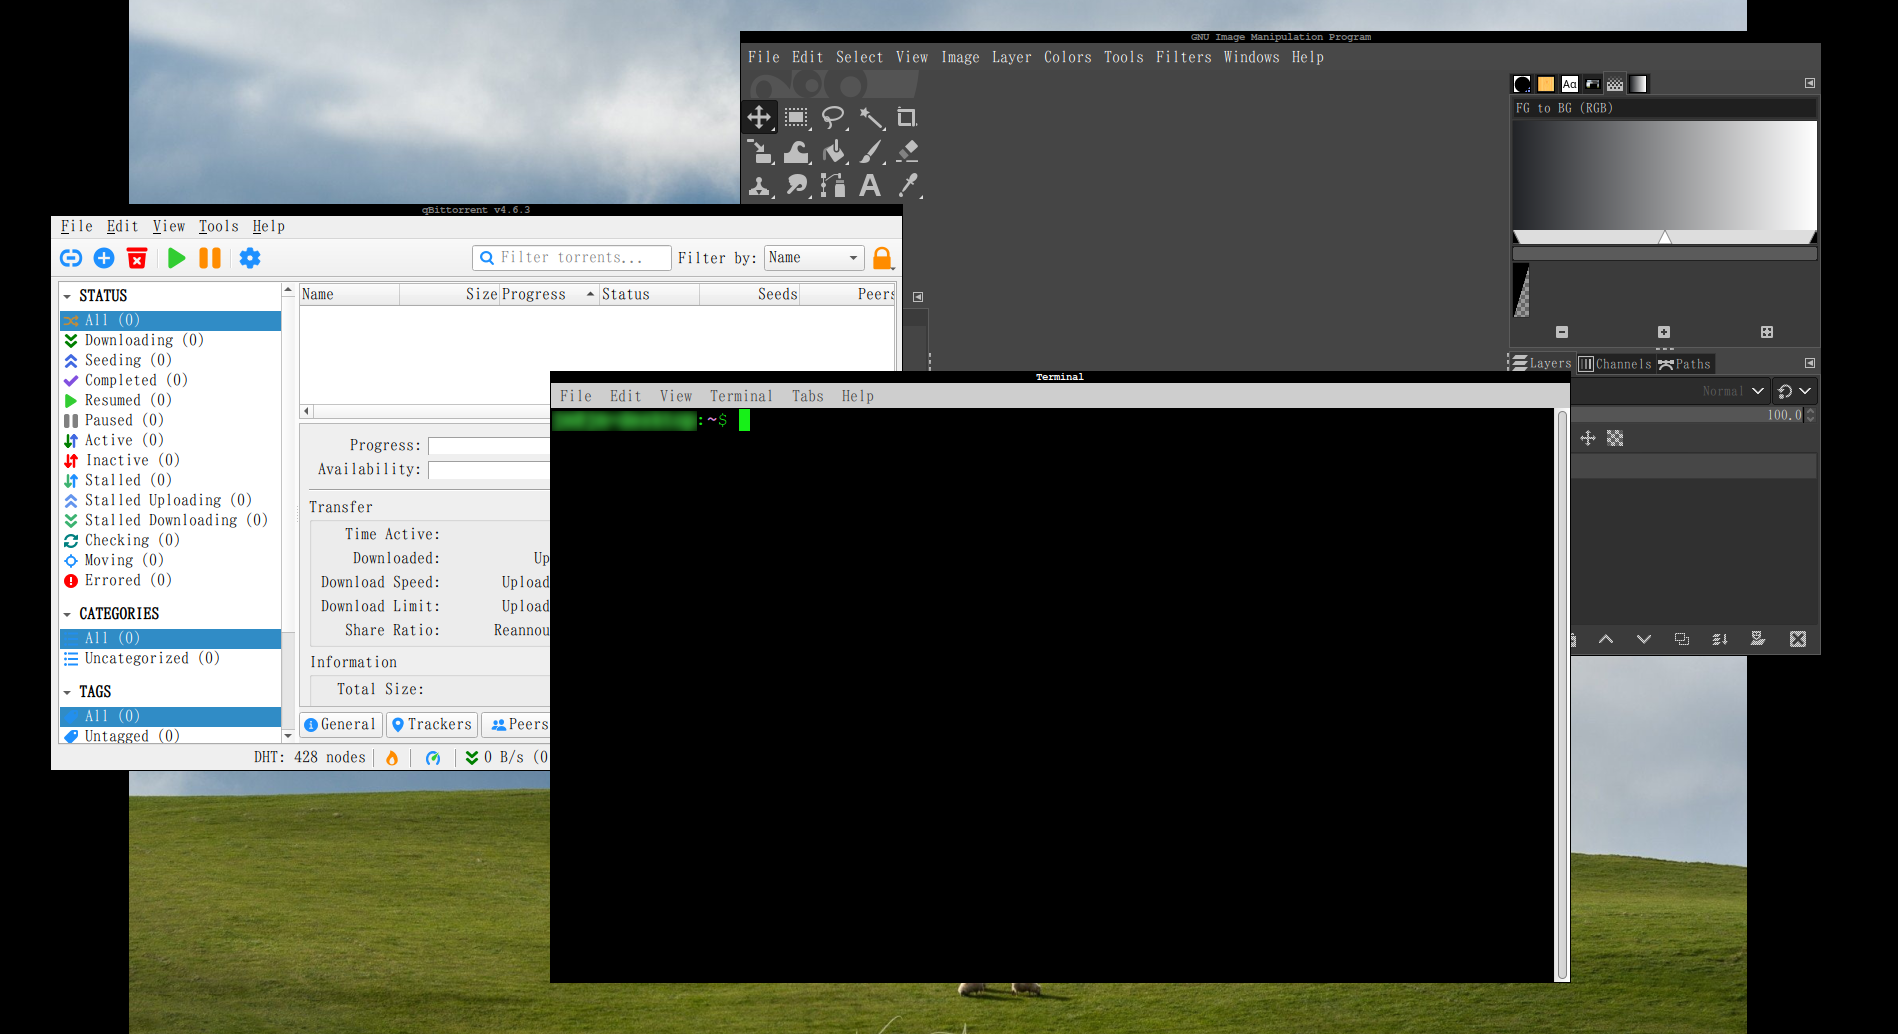Select the Fuzzy Select magic wand tool
Viewport: 1898px width, 1034px height.
tap(871, 117)
